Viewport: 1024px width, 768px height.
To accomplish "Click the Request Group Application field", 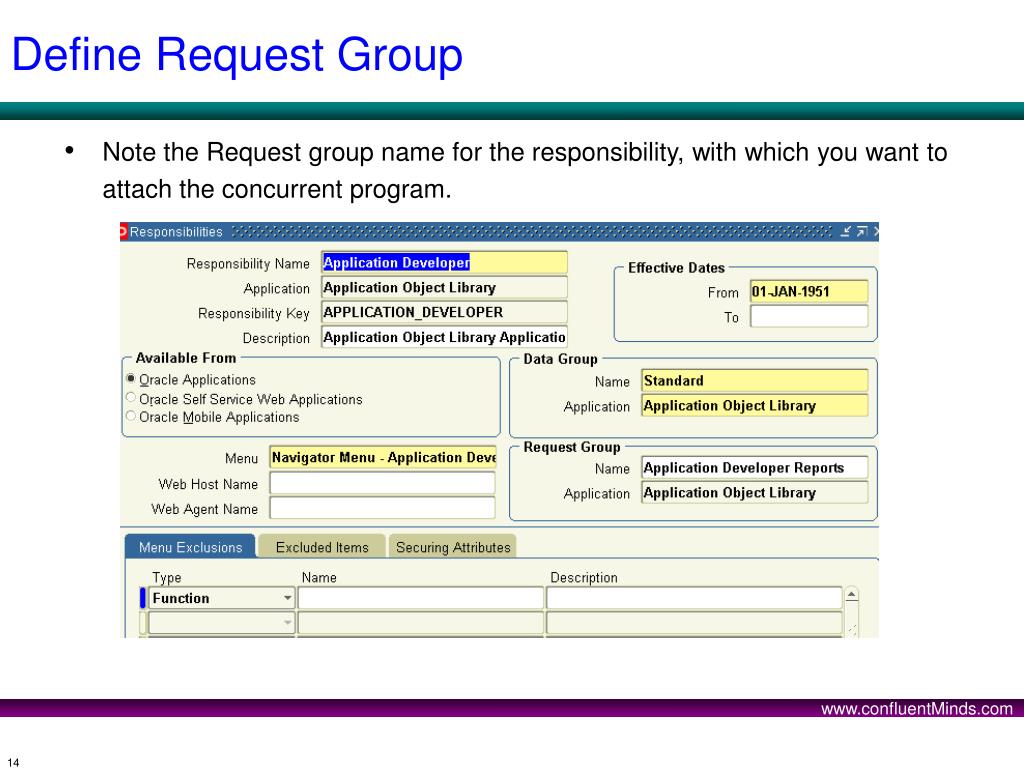I will (x=754, y=492).
